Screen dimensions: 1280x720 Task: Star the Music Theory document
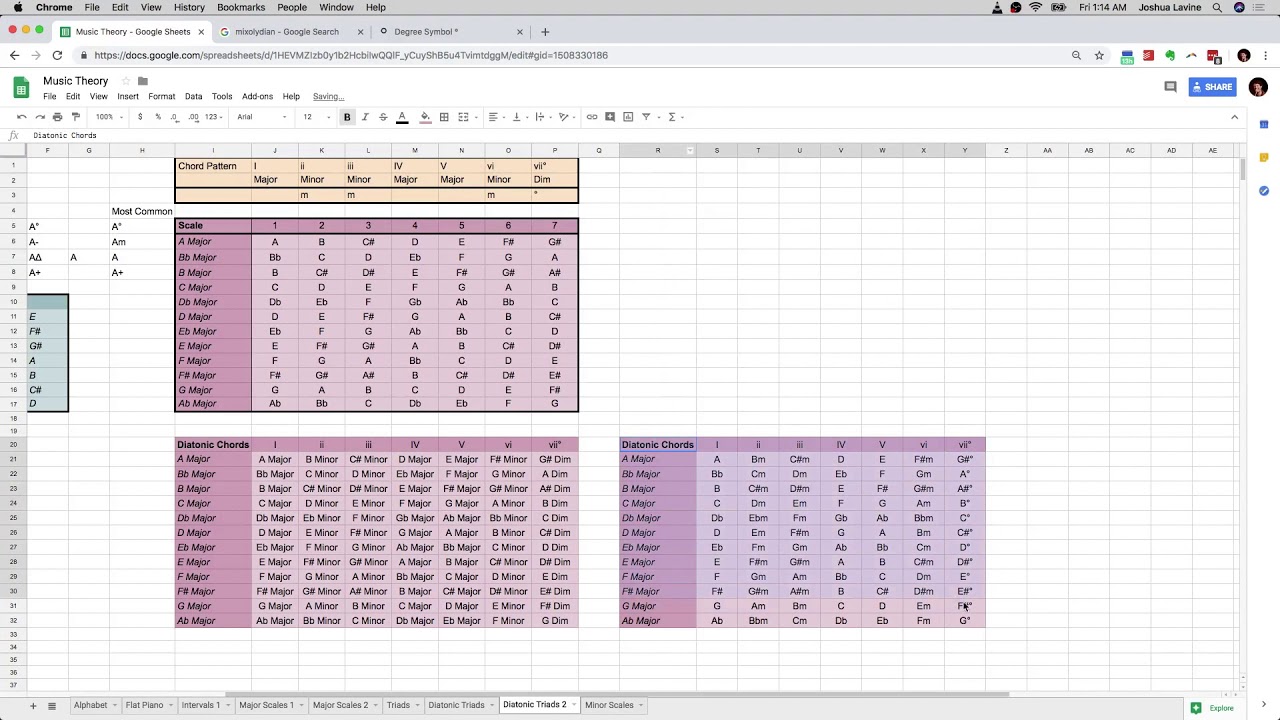click(x=126, y=81)
